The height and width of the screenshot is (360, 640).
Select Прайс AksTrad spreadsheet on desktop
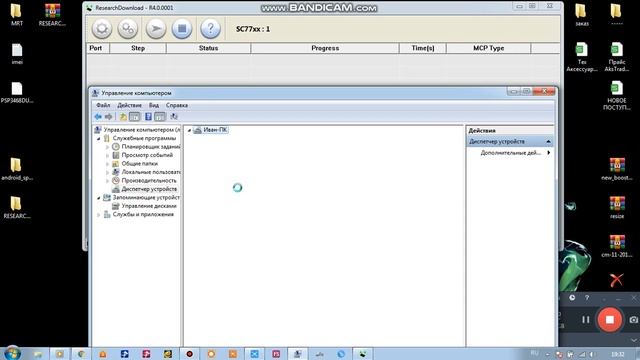(617, 57)
